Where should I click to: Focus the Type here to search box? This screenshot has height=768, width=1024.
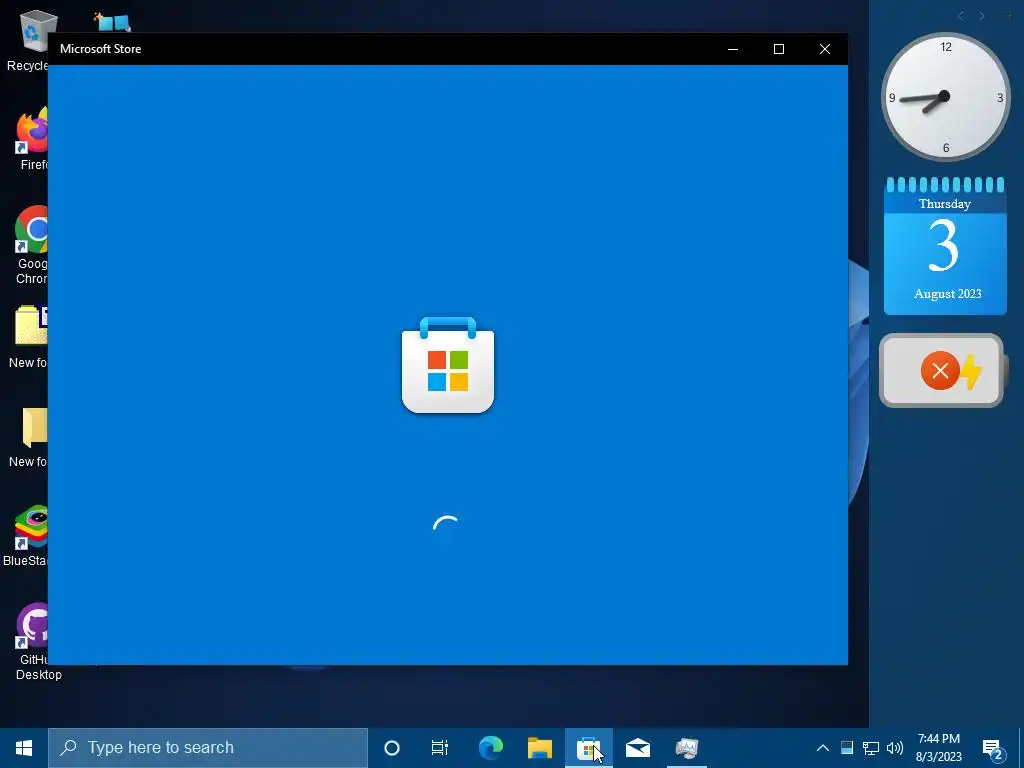pos(208,748)
